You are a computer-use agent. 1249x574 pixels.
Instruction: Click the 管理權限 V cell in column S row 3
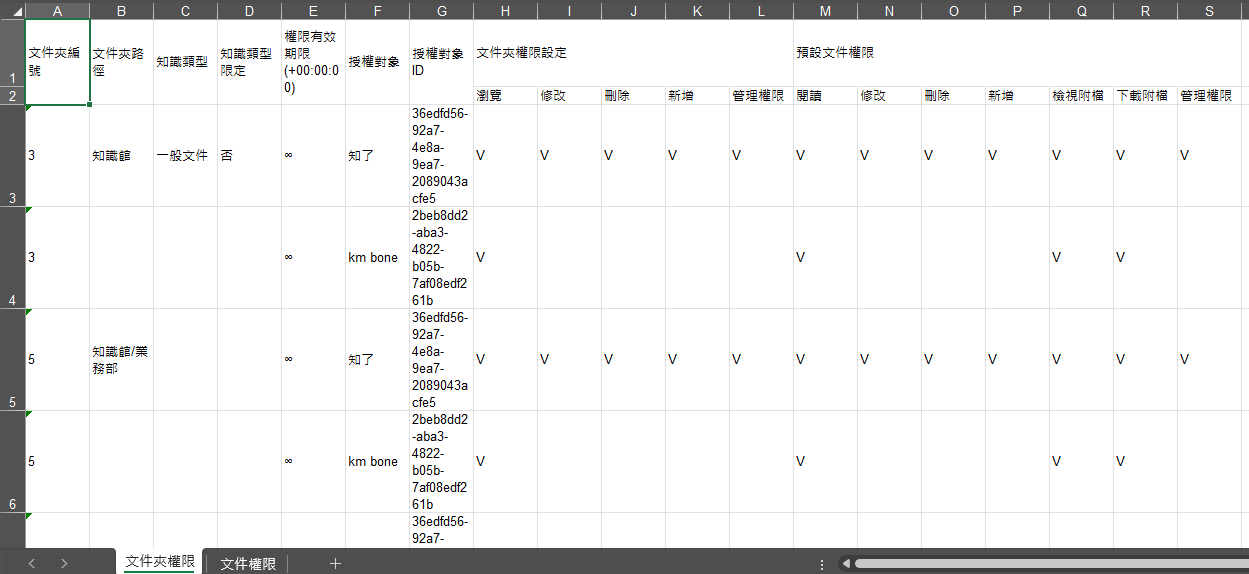pyautogui.click(x=1184, y=156)
